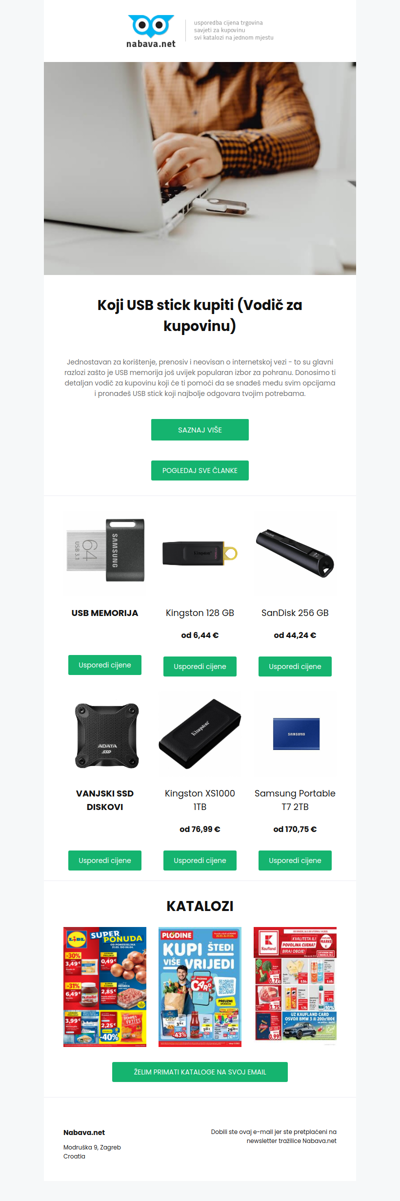Click the POGLEDAJ SVE ČLANKE button
This screenshot has height=1201, width=400.
coord(200,470)
